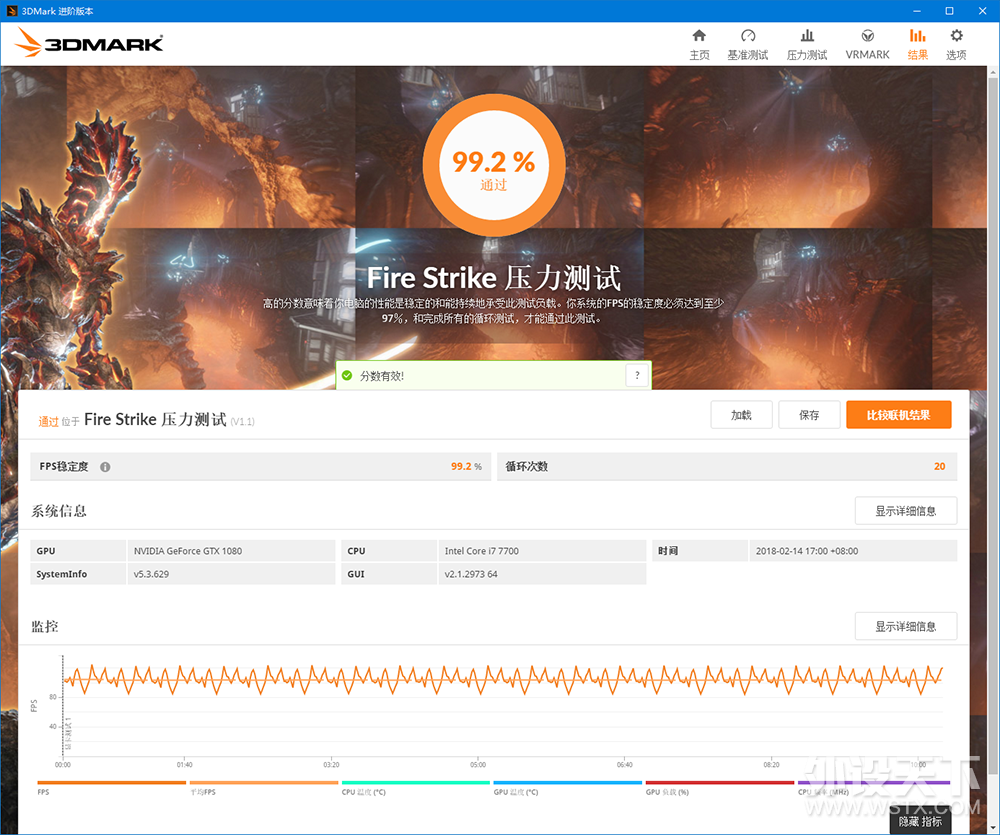Click the 循环次数 value 20
Viewport: 1000px width, 835px height.
(x=939, y=466)
